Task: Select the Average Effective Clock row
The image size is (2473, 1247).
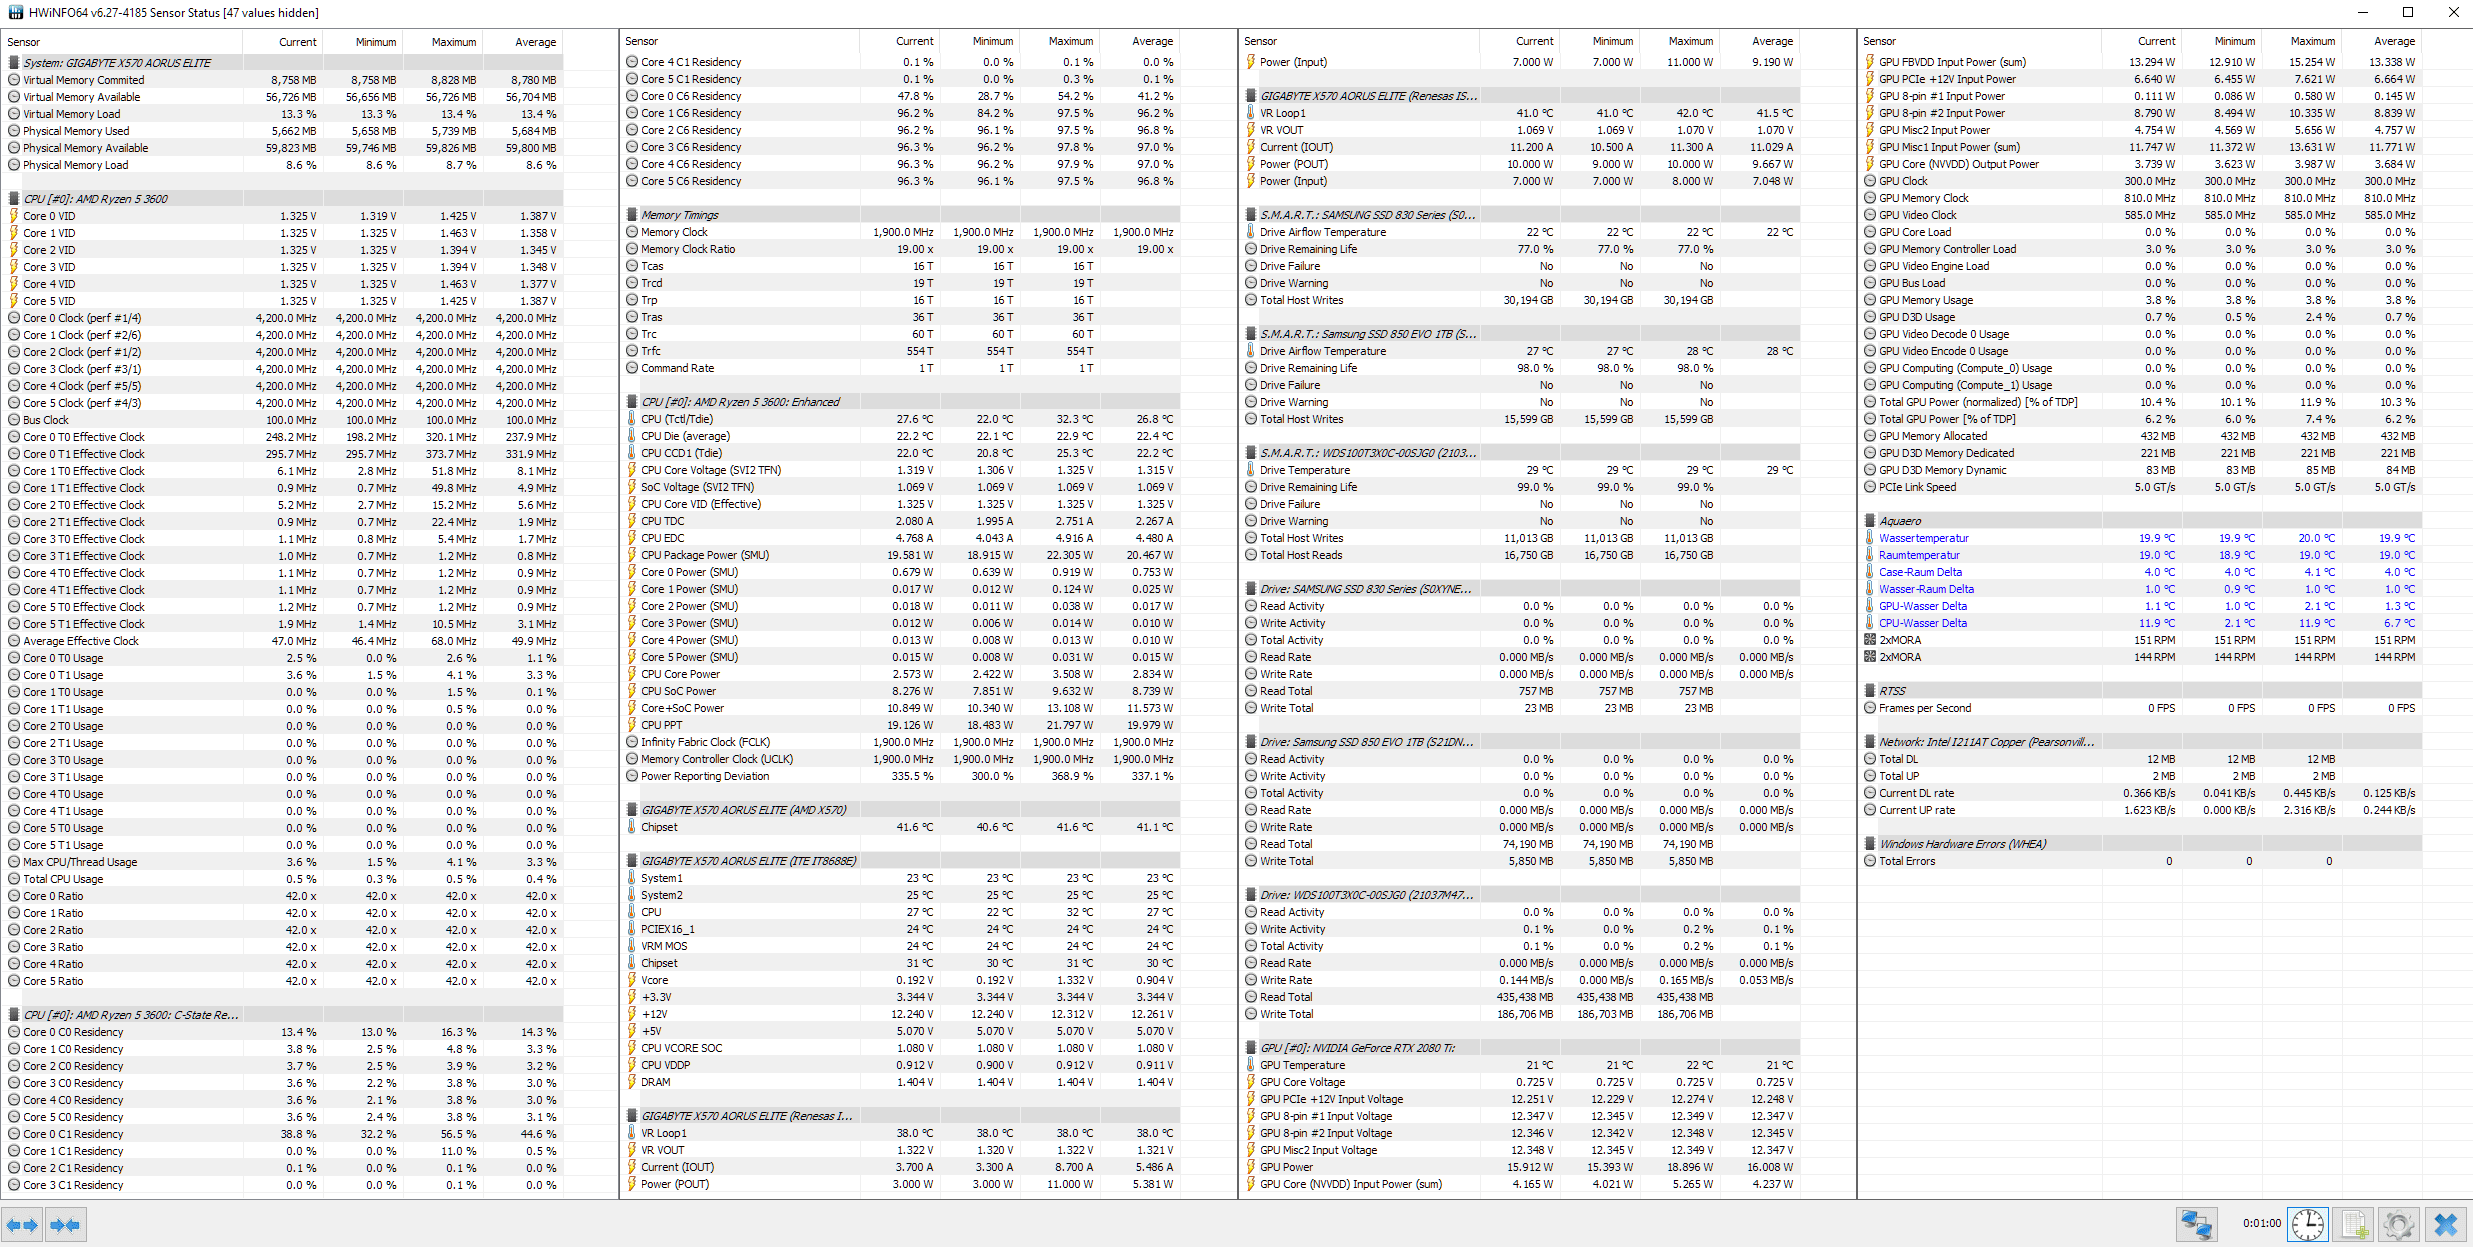Action: [x=282, y=641]
